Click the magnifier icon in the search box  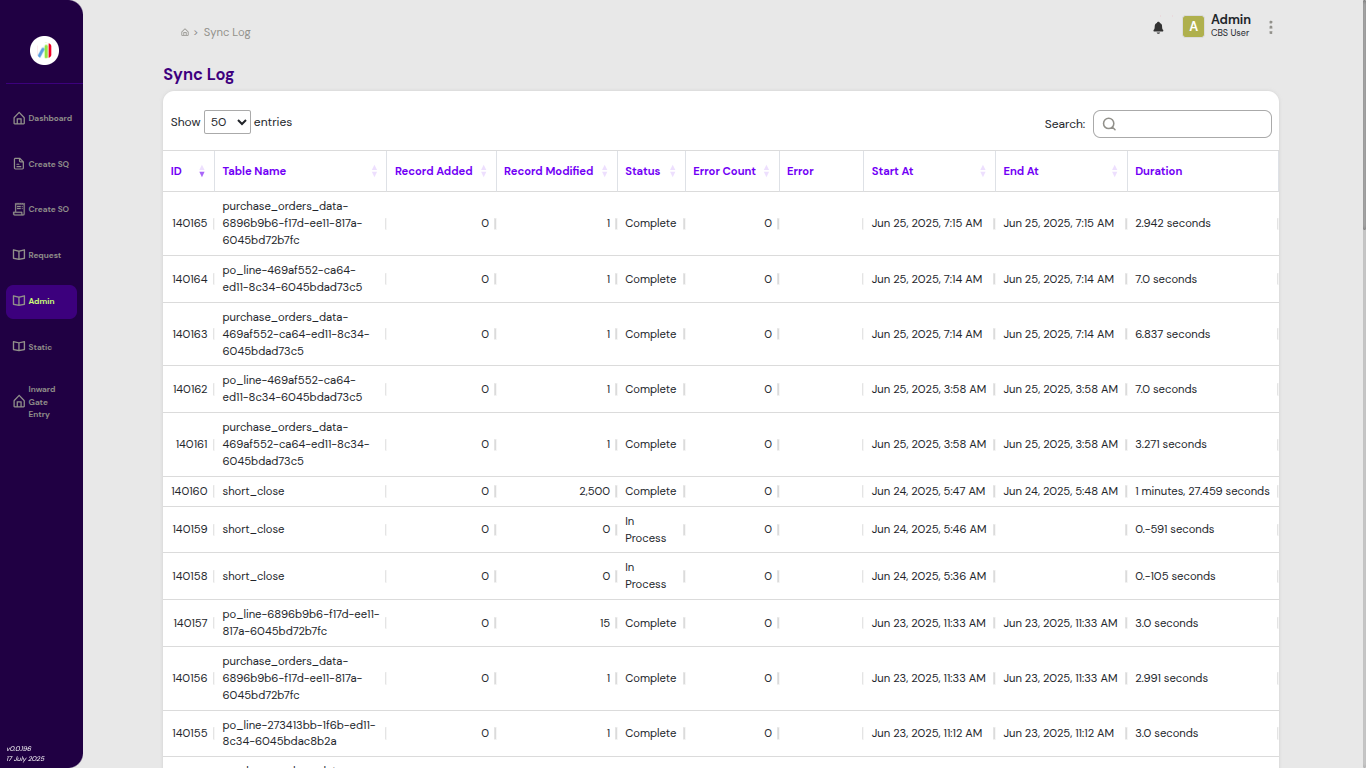[1109, 124]
